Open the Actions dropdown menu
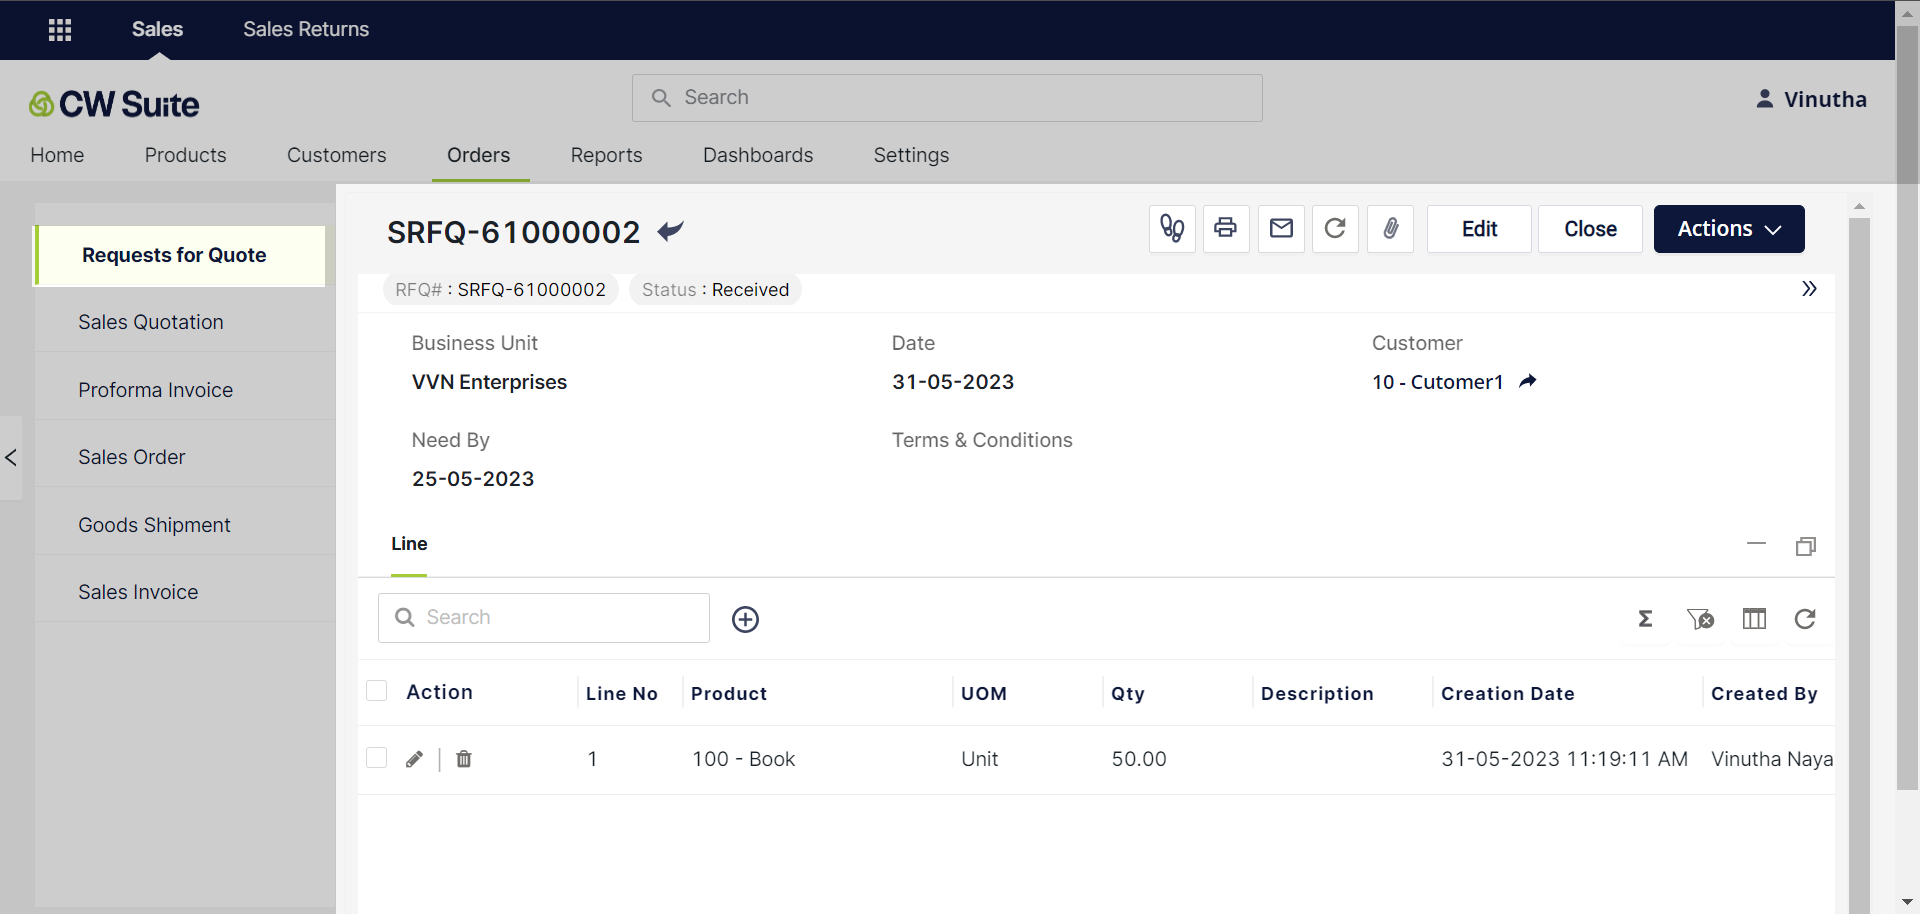Image resolution: width=1920 pixels, height=914 pixels. [1728, 229]
